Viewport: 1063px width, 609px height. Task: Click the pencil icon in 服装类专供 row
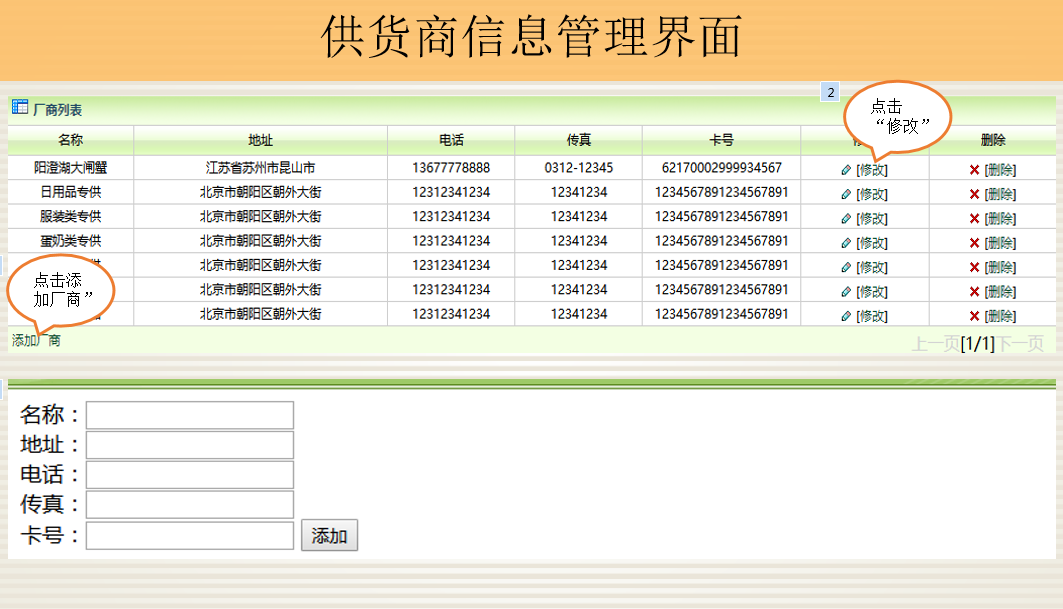[846, 218]
